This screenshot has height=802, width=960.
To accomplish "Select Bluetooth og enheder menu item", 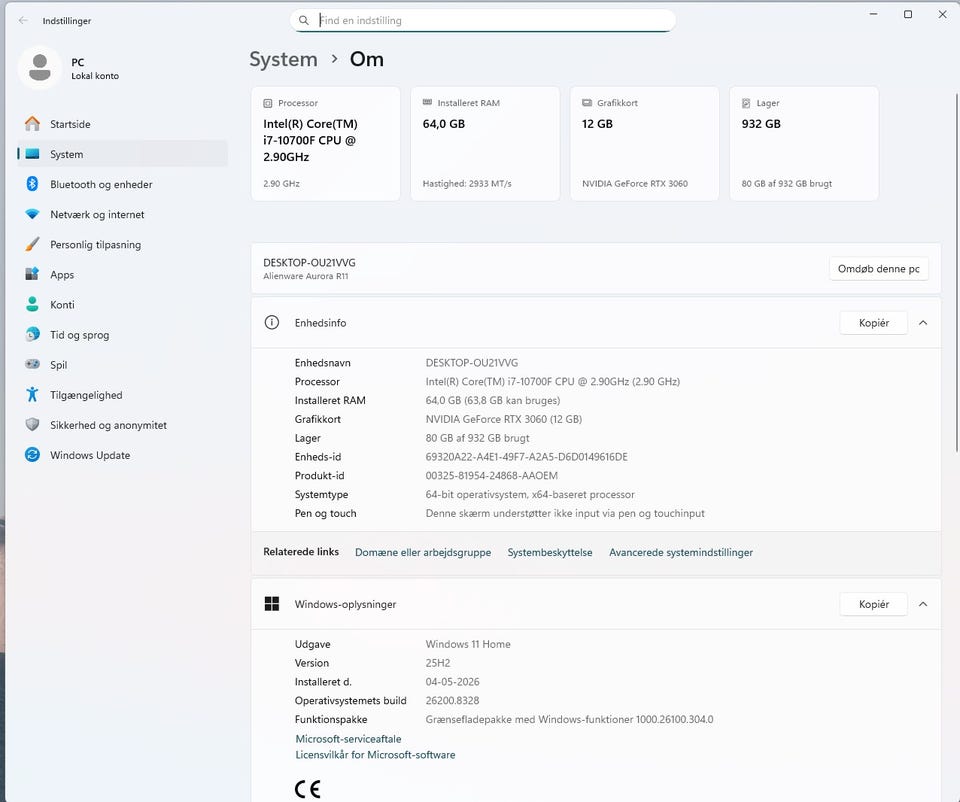I will pos(122,184).
